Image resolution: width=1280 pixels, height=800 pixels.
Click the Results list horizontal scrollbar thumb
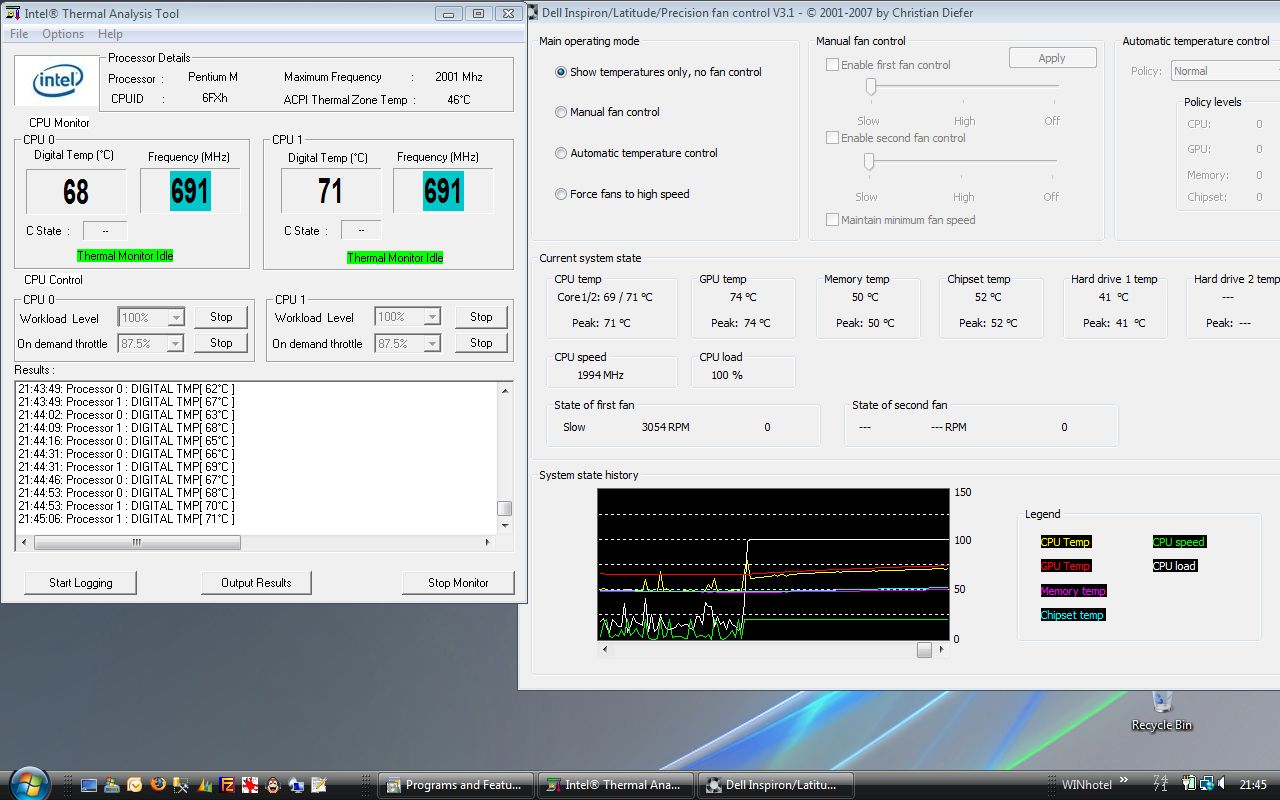coord(137,542)
